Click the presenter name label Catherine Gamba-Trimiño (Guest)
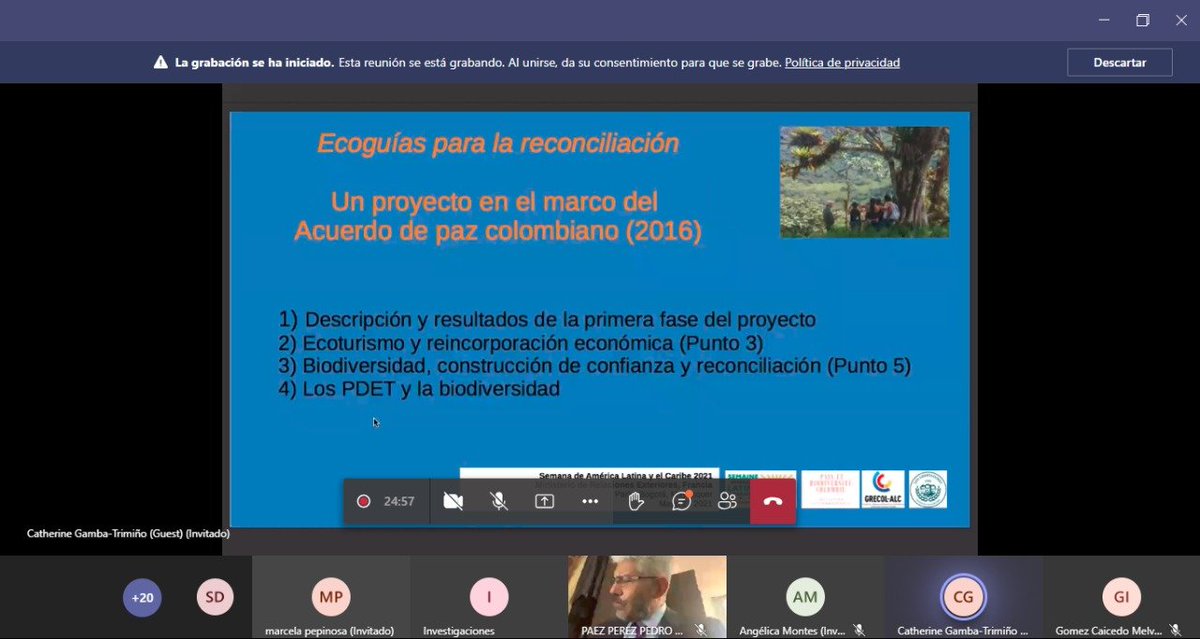1200x639 pixels. 128,534
